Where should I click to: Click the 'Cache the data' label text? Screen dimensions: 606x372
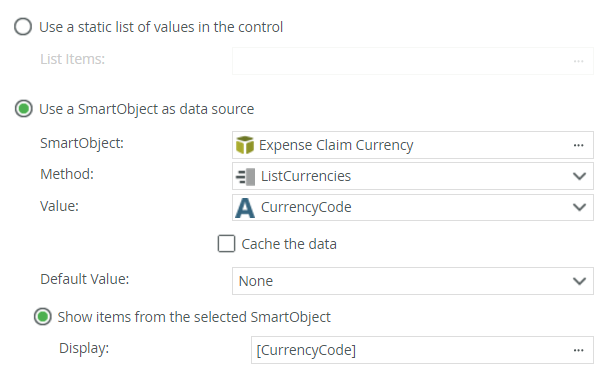pyautogui.click(x=289, y=244)
